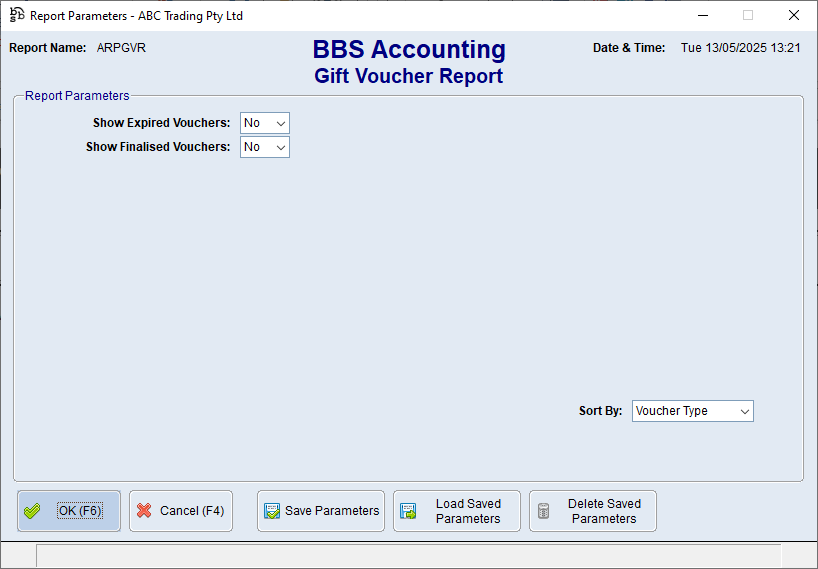This screenshot has height=569, width=818.
Task: Click the 'No' value for Show Expired Vouchers
Action: (252, 123)
